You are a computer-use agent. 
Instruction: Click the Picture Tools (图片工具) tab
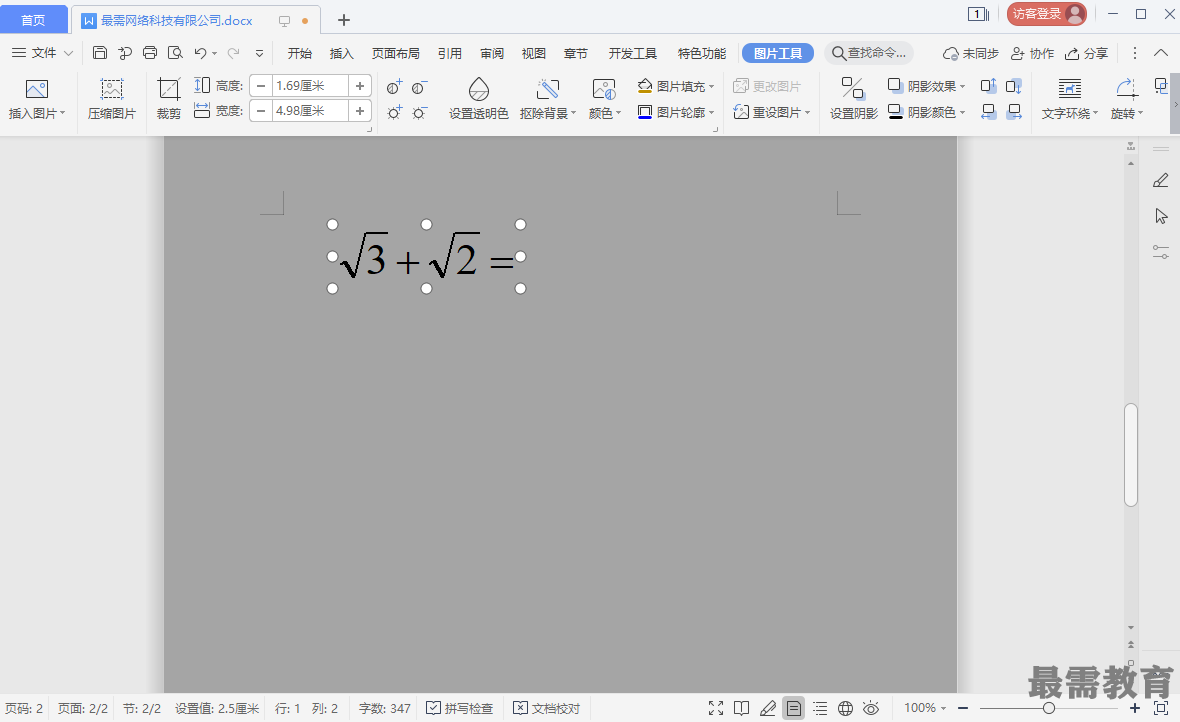[x=778, y=53]
